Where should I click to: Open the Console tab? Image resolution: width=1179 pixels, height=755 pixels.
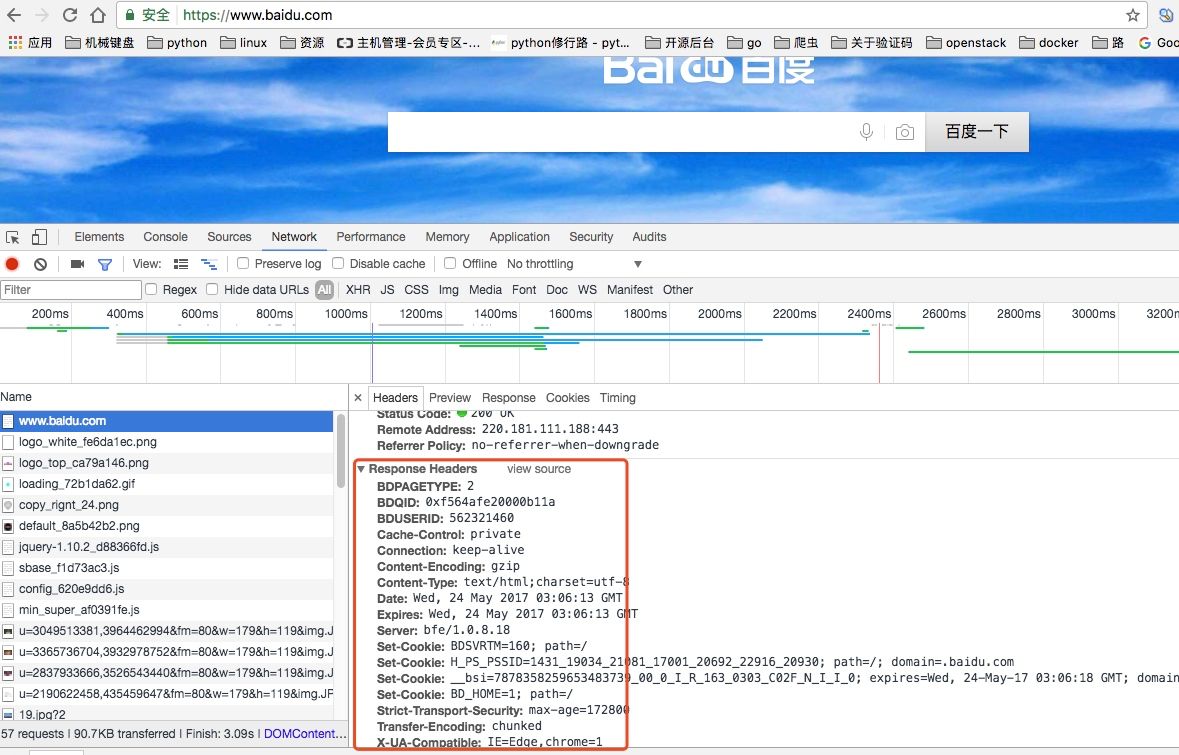click(165, 237)
